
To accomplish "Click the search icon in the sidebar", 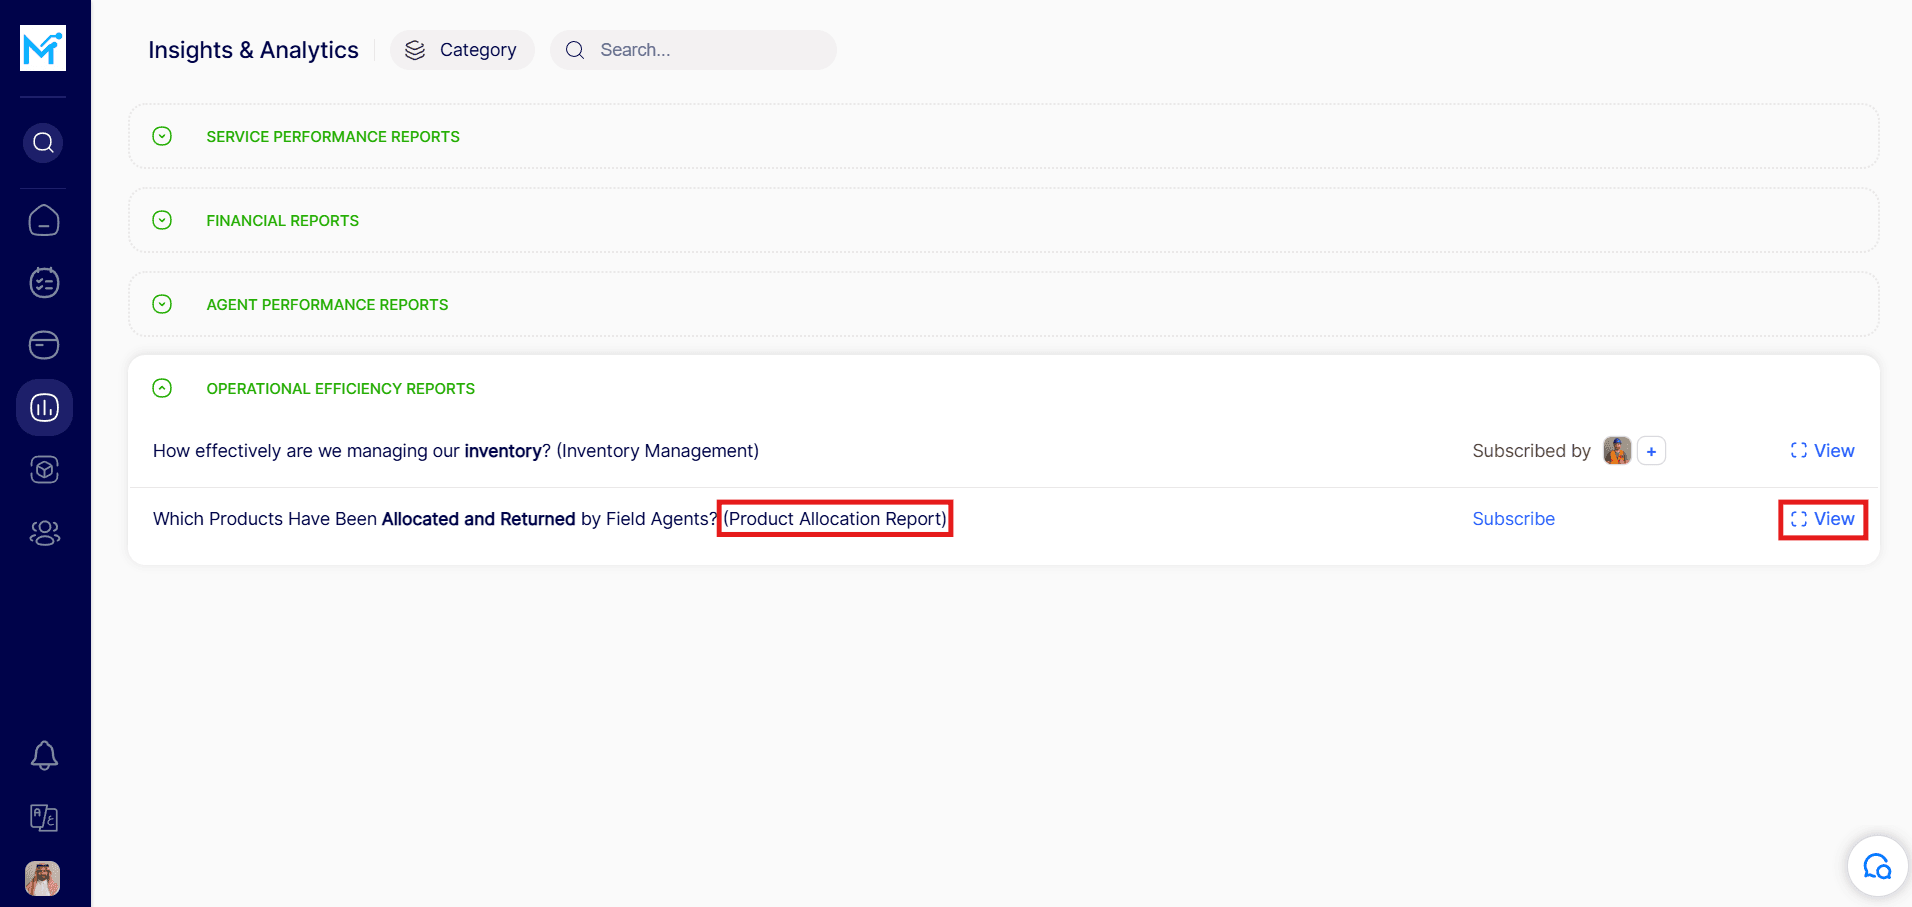I will [43, 143].
